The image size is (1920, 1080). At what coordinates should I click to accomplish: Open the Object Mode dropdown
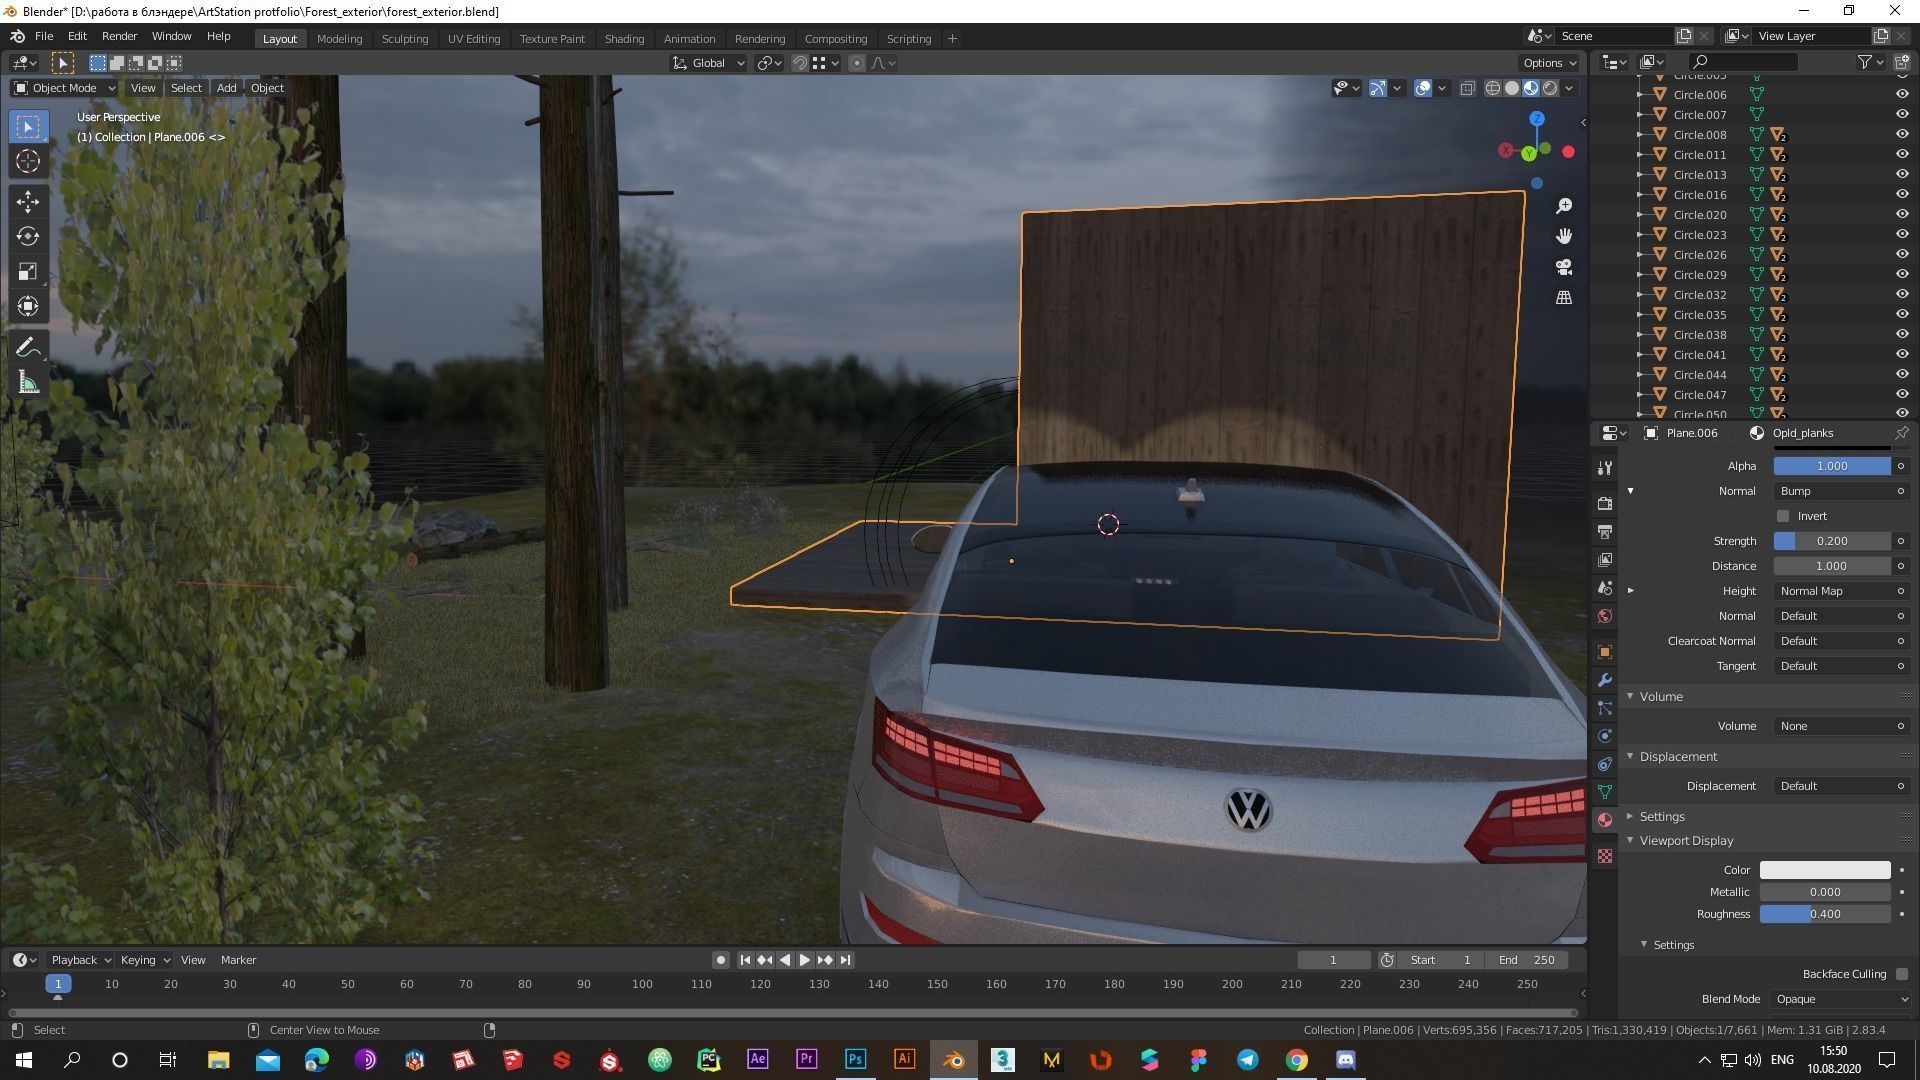click(65, 88)
